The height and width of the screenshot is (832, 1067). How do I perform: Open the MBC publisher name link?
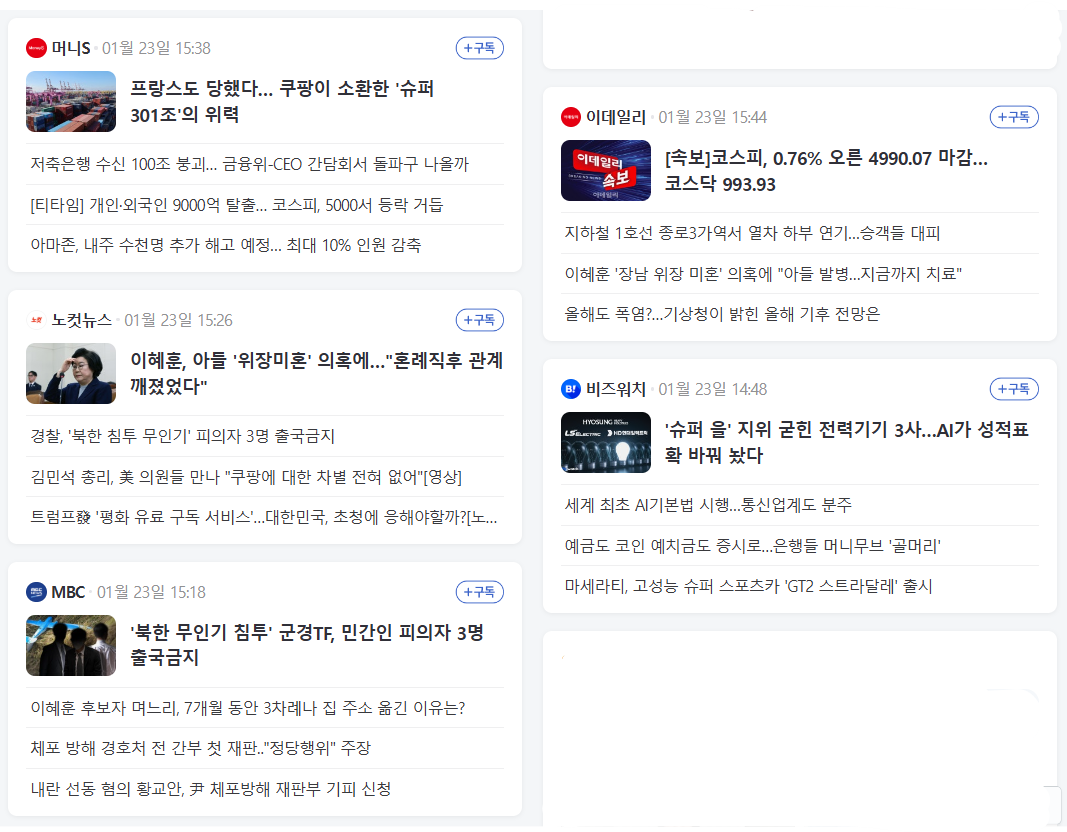click(68, 592)
